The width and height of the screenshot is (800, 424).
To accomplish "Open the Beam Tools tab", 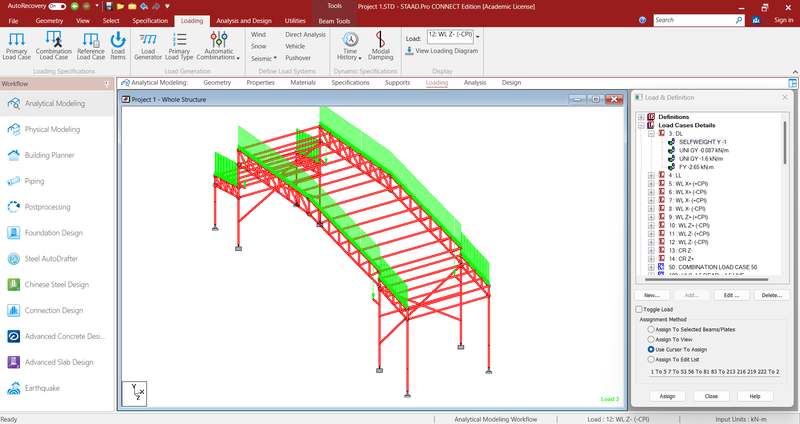I will coord(334,21).
